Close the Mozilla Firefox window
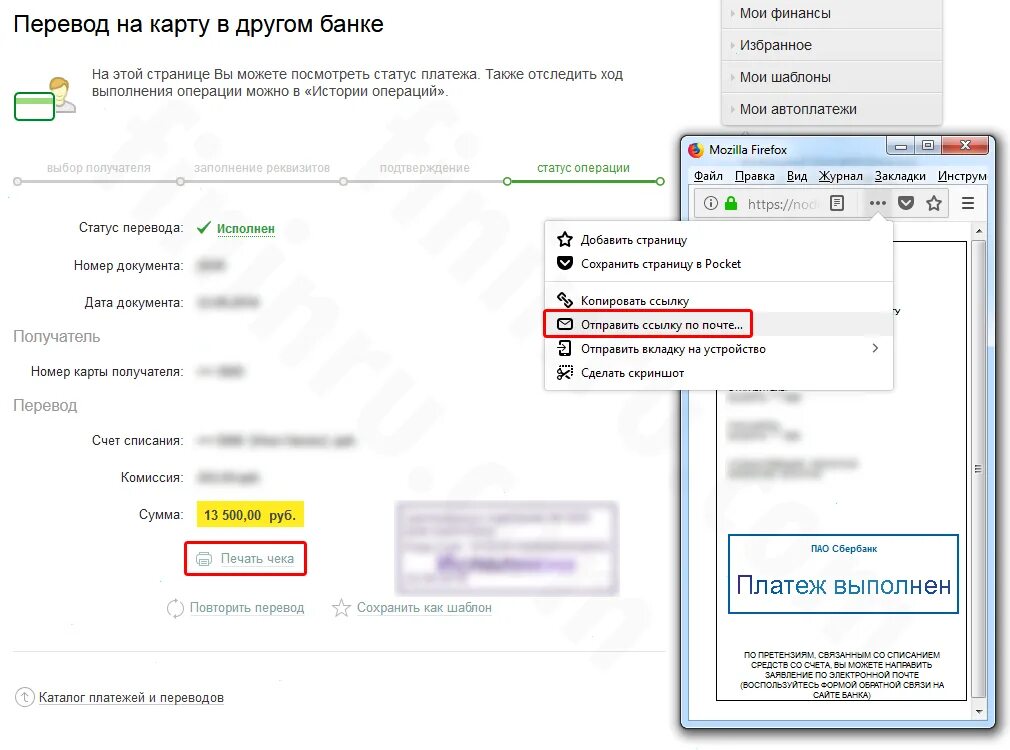The height and width of the screenshot is (750, 1010). [965, 146]
